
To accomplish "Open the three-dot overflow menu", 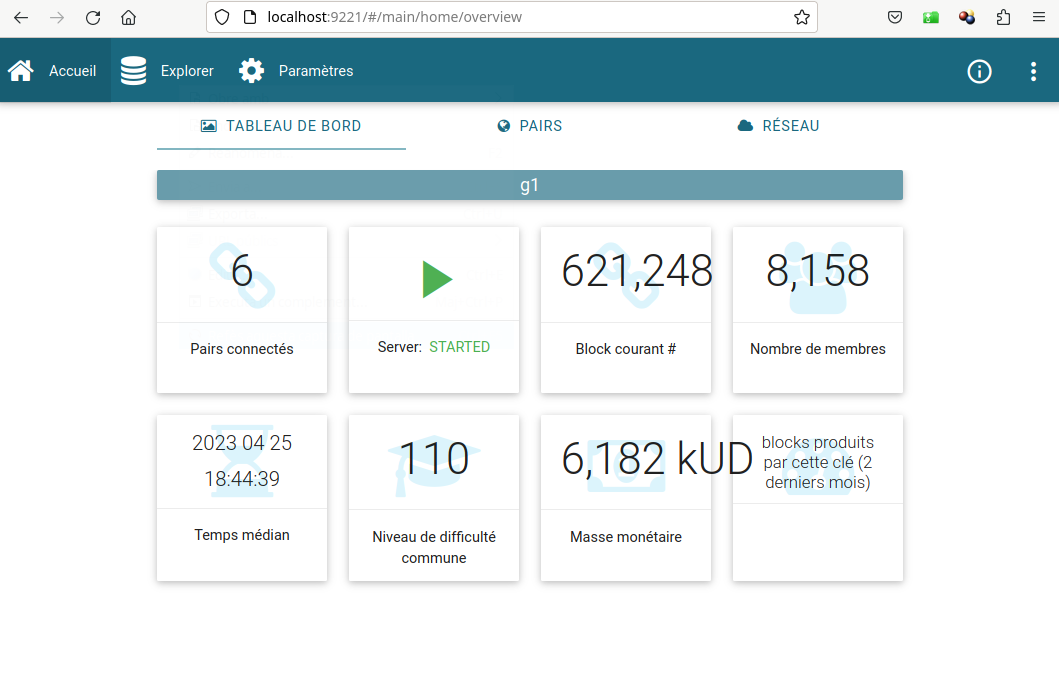I will coord(1033,71).
